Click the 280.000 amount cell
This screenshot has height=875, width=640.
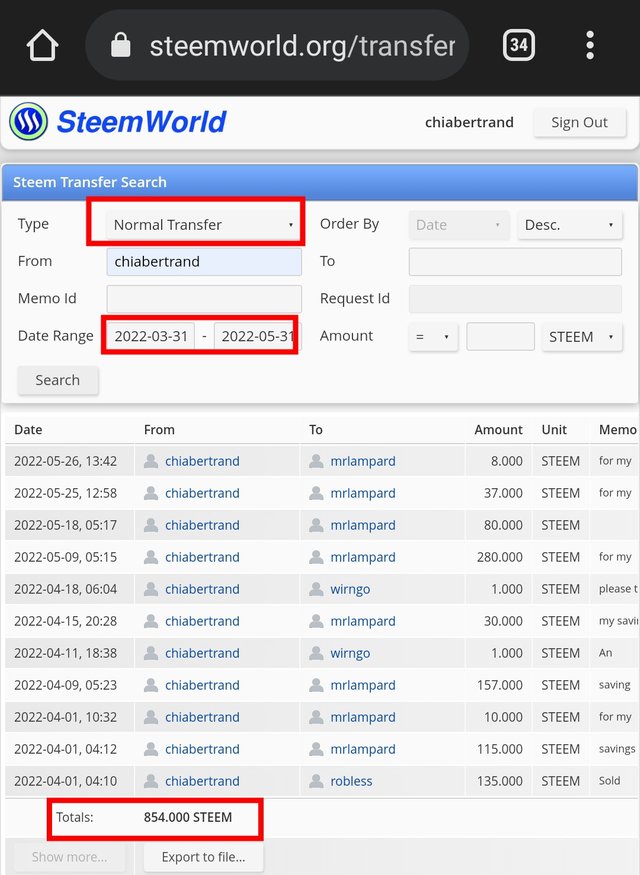tap(499, 557)
